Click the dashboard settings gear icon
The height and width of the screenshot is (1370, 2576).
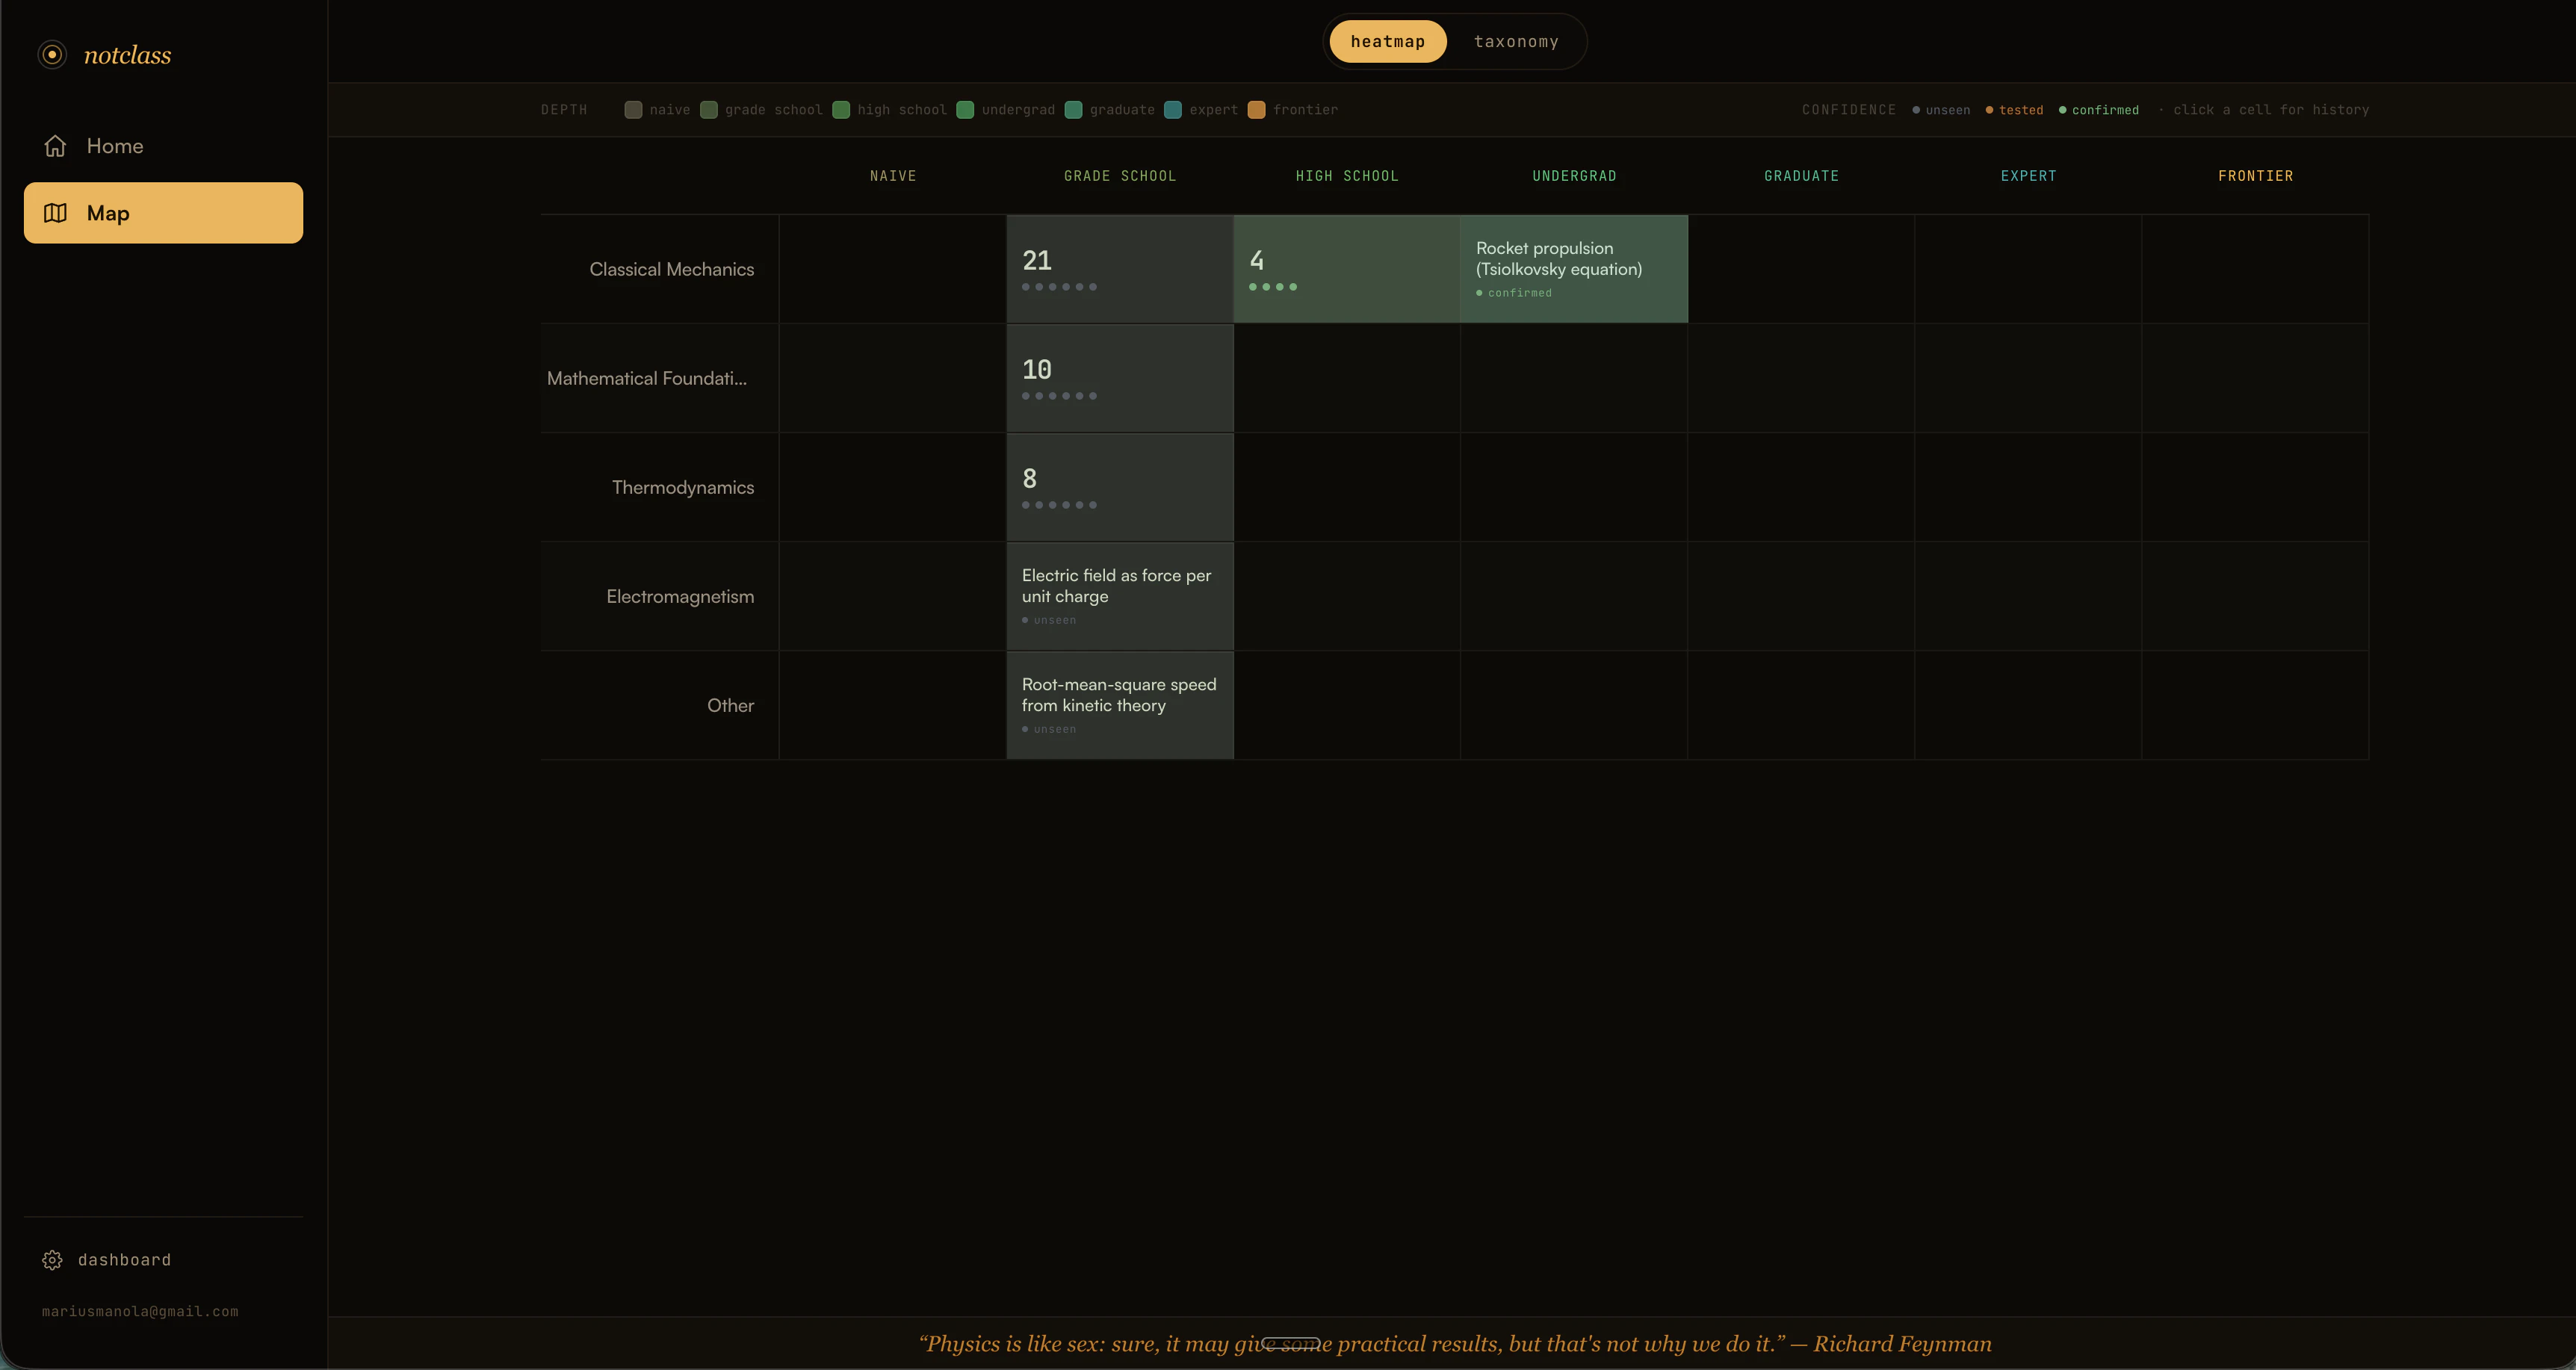(x=53, y=1259)
